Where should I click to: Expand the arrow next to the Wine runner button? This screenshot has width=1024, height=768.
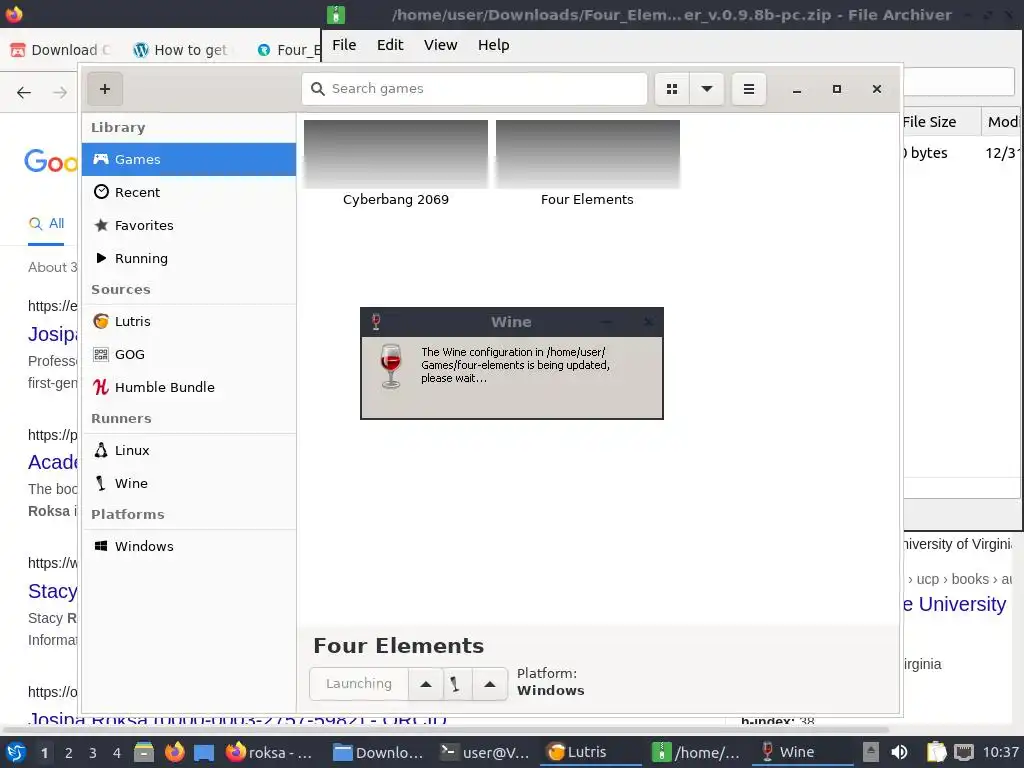pyautogui.click(x=490, y=684)
